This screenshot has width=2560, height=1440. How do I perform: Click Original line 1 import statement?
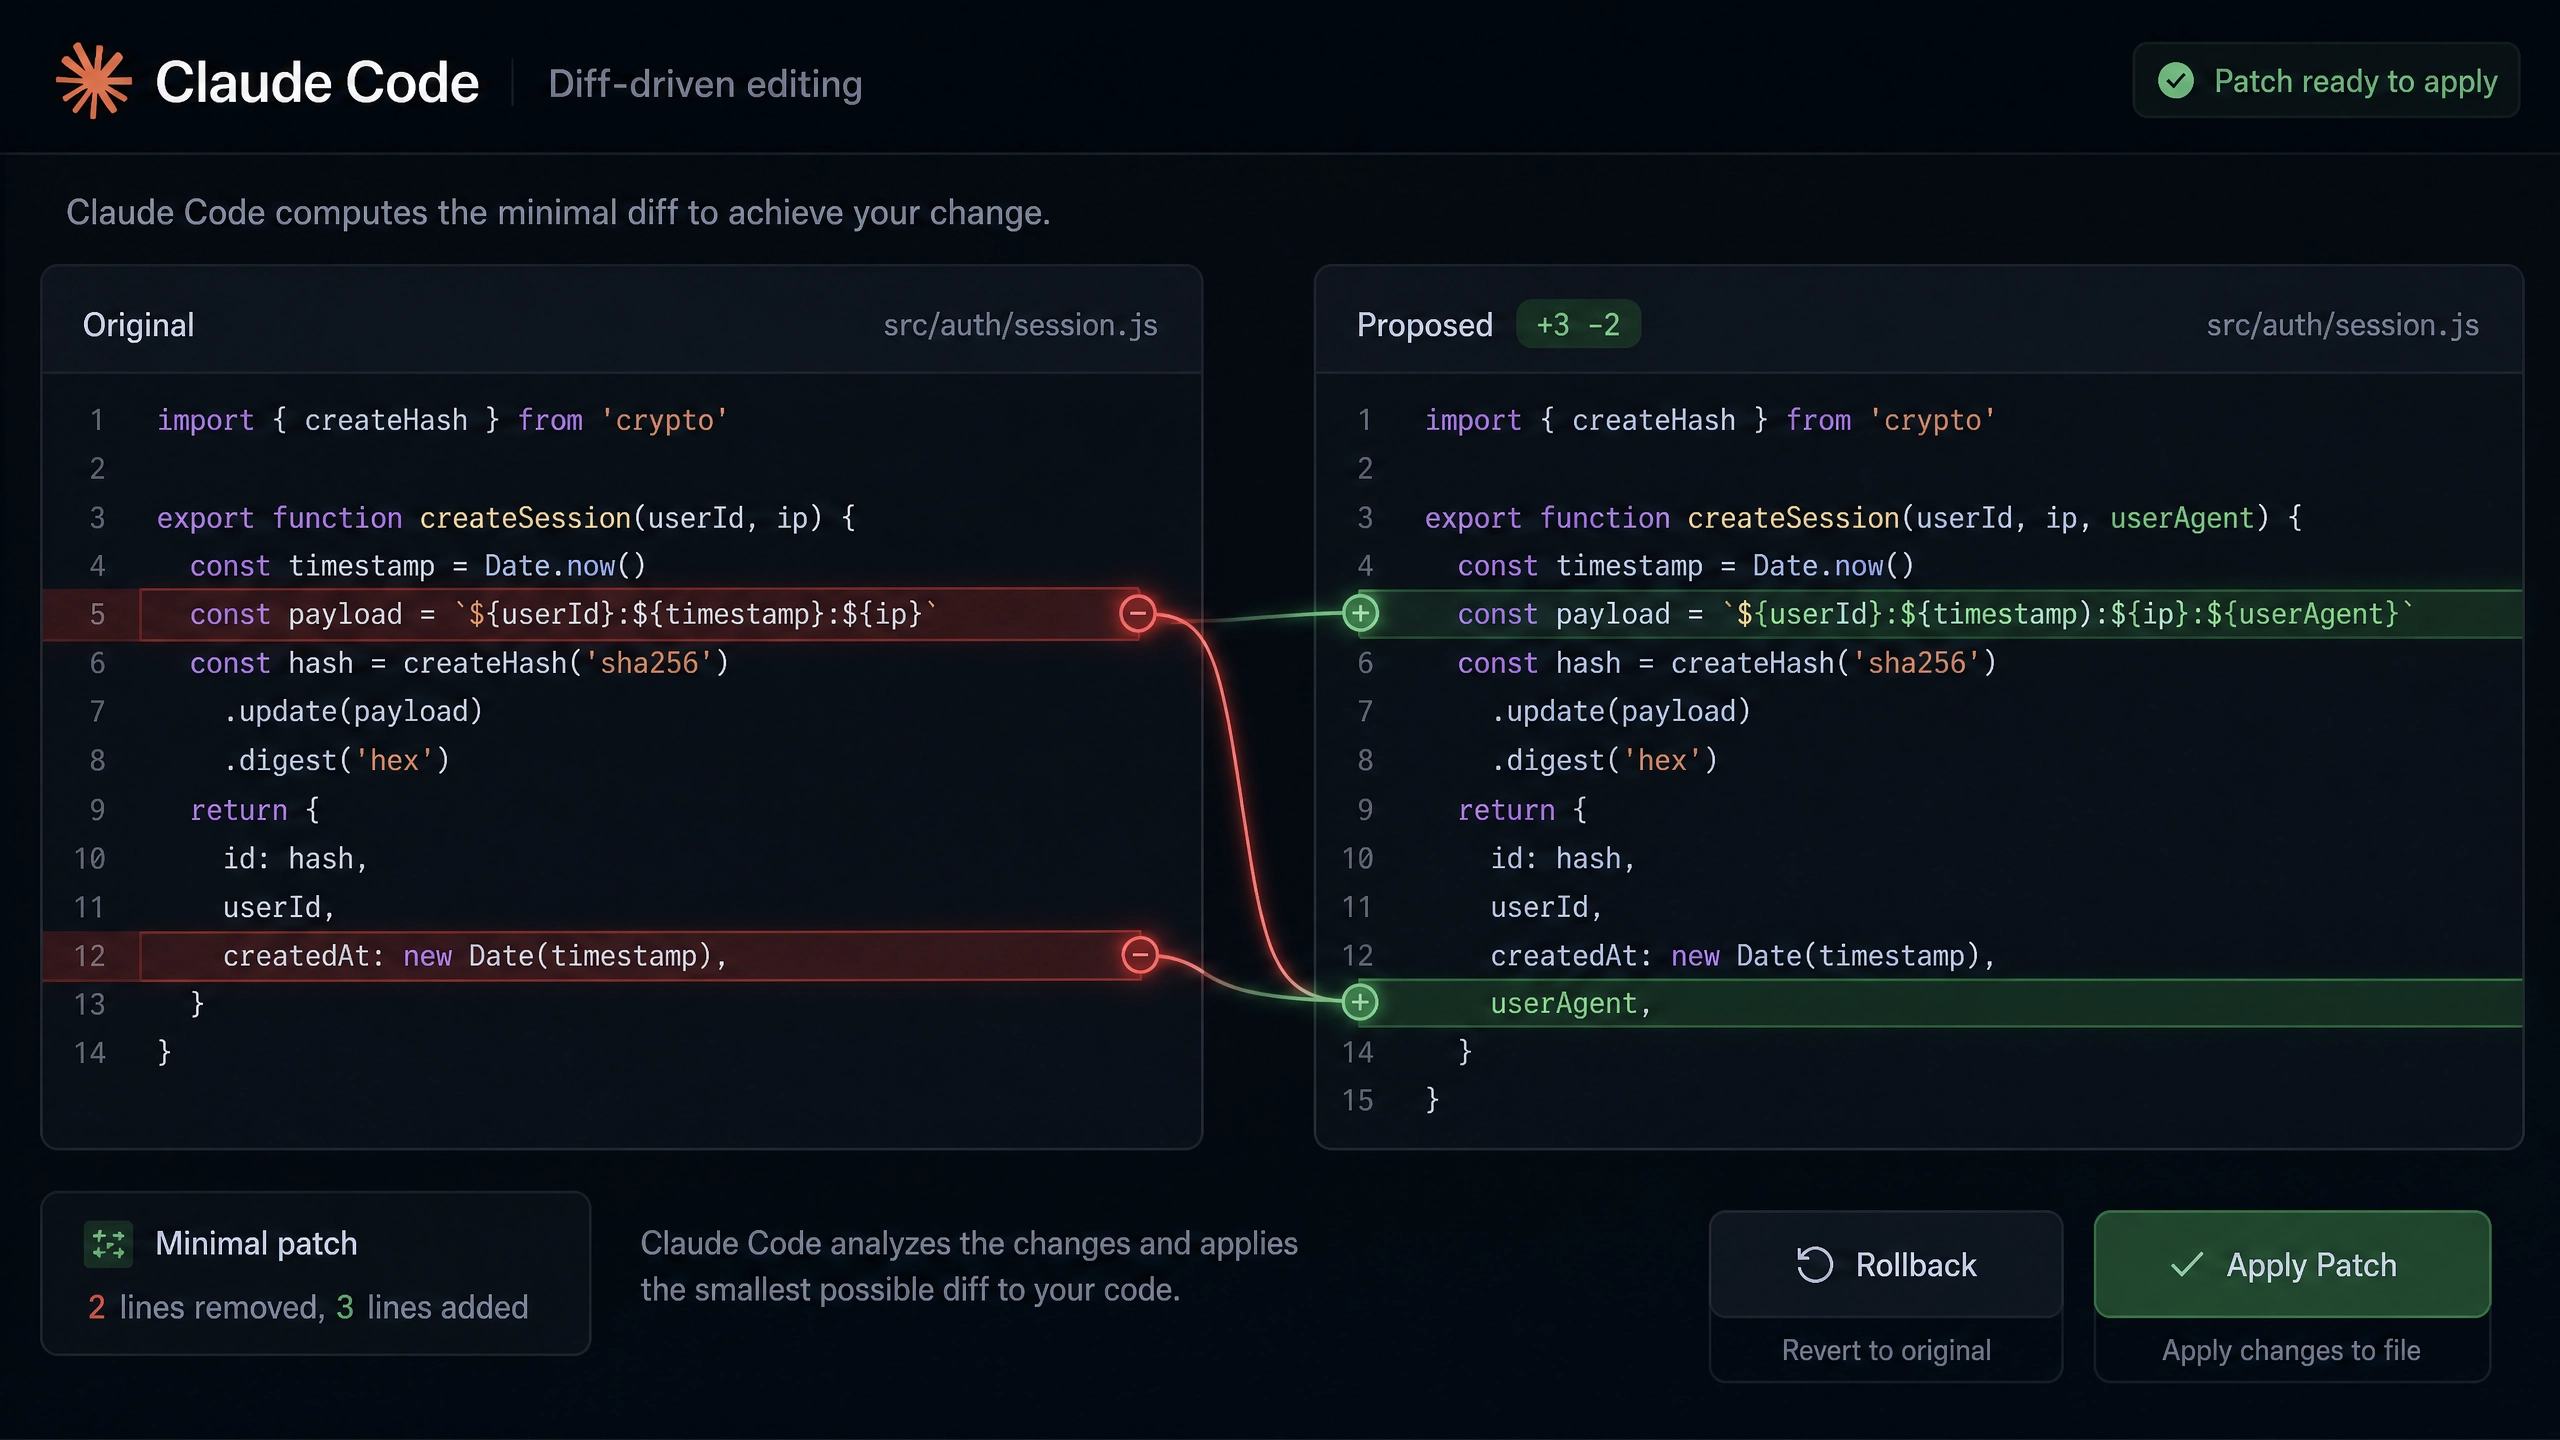(x=442, y=420)
